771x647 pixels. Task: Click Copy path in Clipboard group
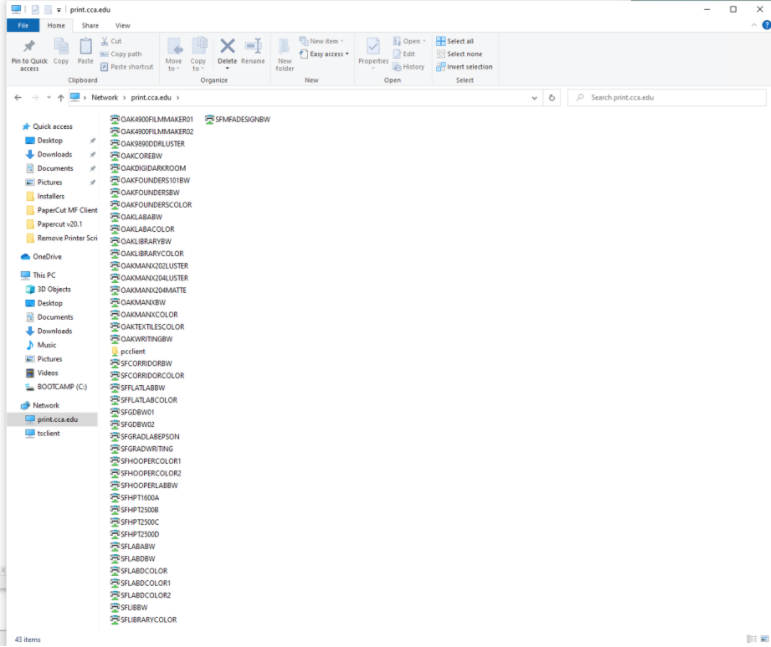pyautogui.click(x=121, y=54)
